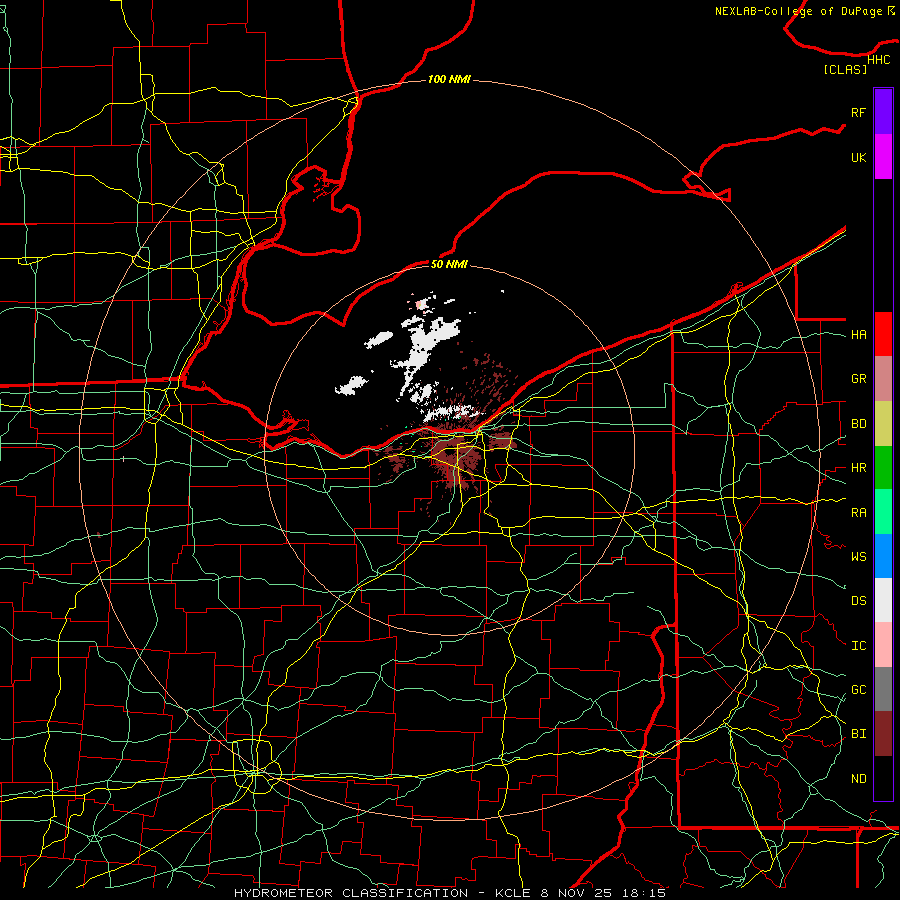Pick the RA mint green legend swatch
The height and width of the screenshot is (900, 900).
click(x=883, y=512)
